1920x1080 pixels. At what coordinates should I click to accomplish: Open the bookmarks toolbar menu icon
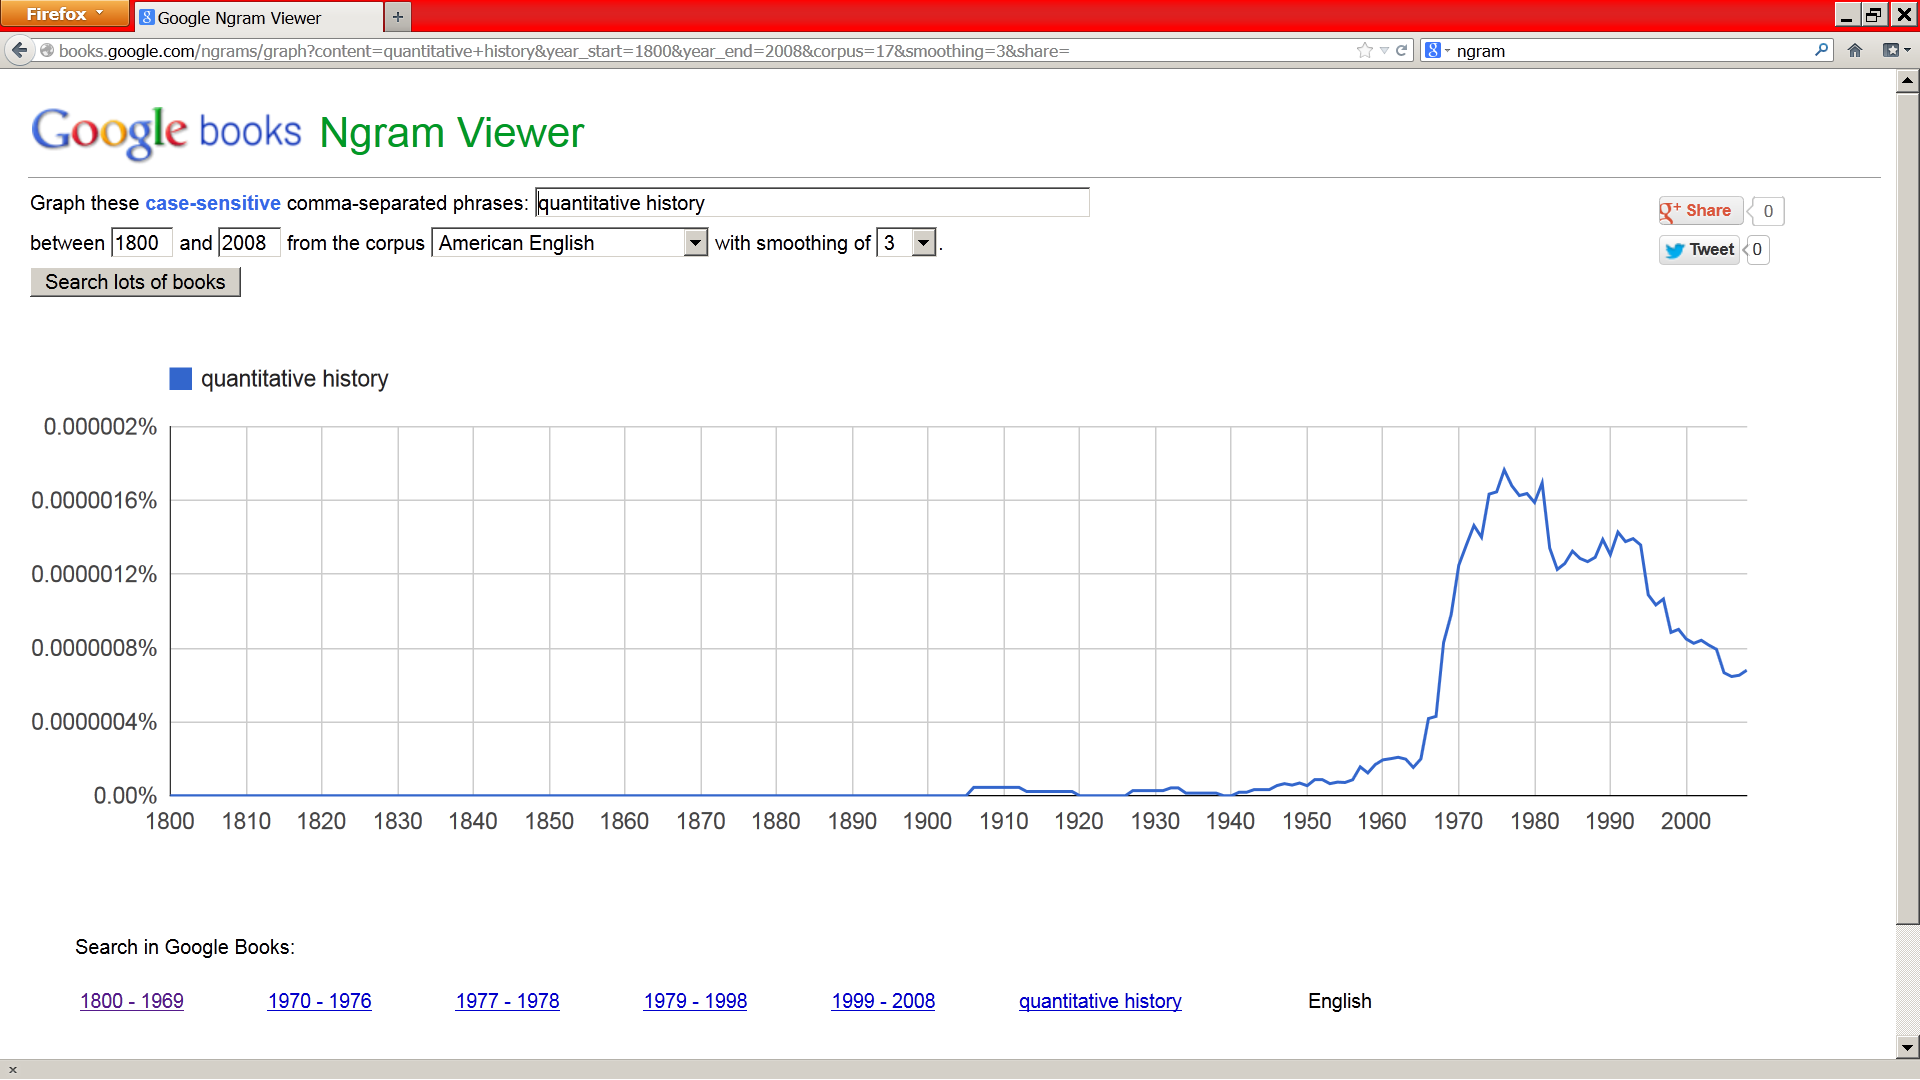(1895, 50)
